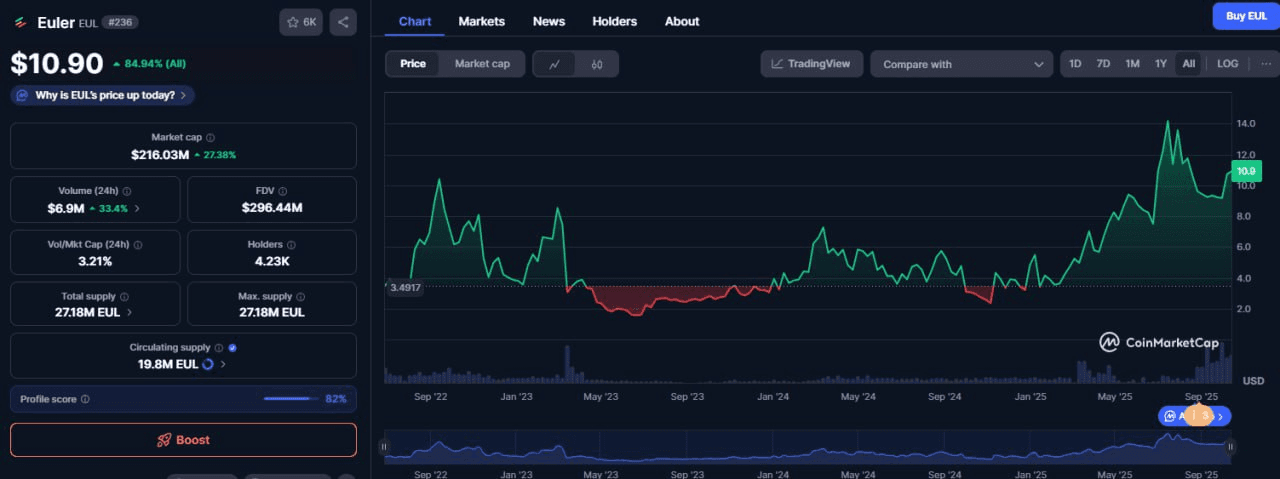Select the 7D time range
The width and height of the screenshot is (1280, 479).
point(1103,64)
